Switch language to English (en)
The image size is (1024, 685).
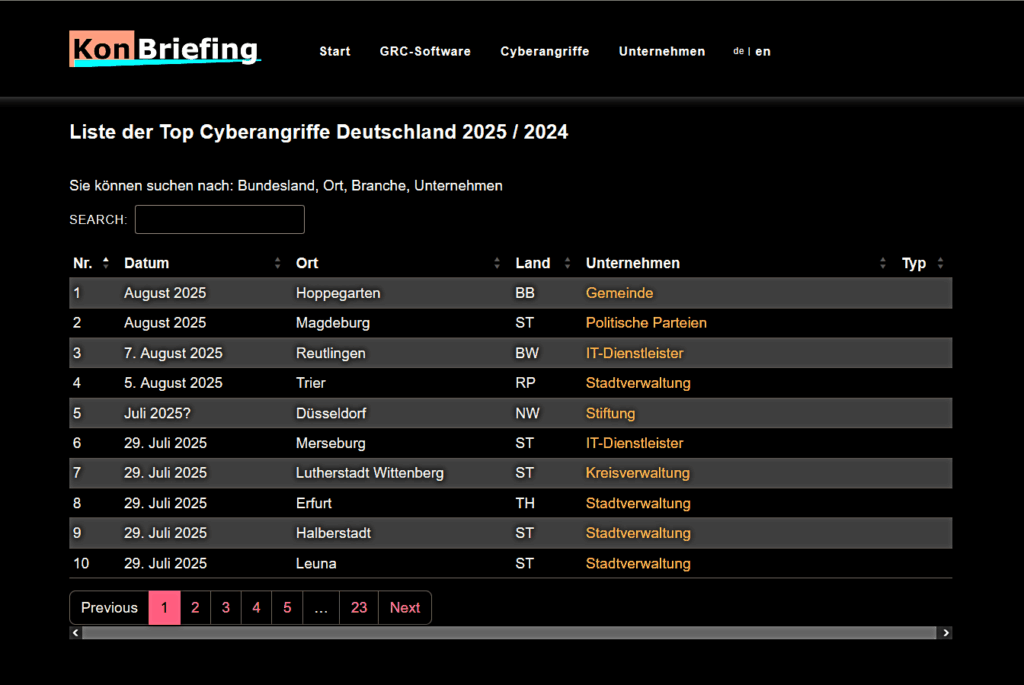pyautogui.click(x=763, y=51)
